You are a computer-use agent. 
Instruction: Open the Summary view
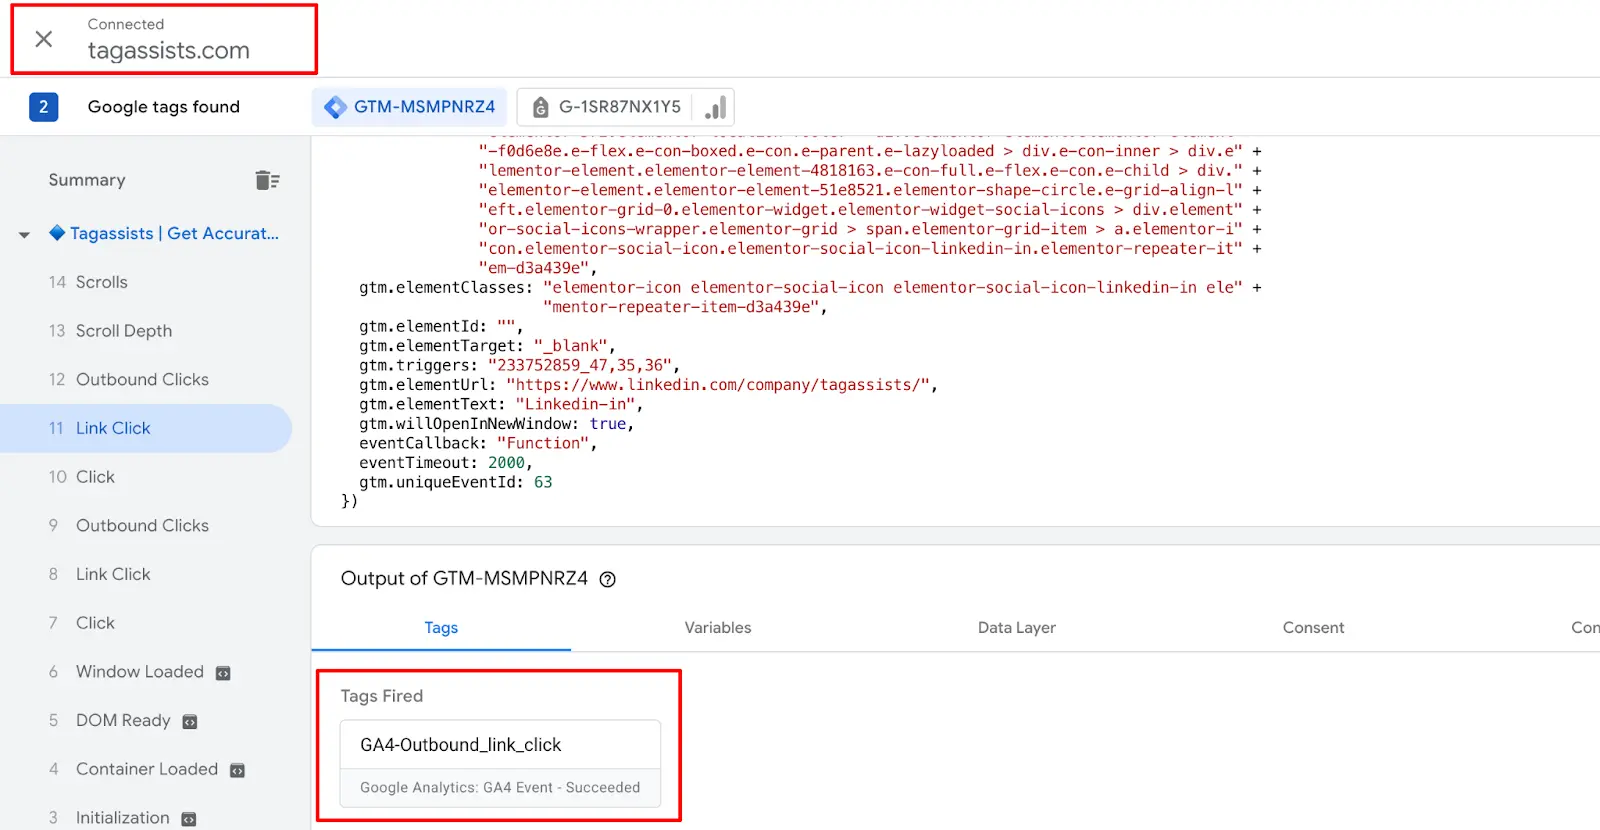(x=87, y=180)
